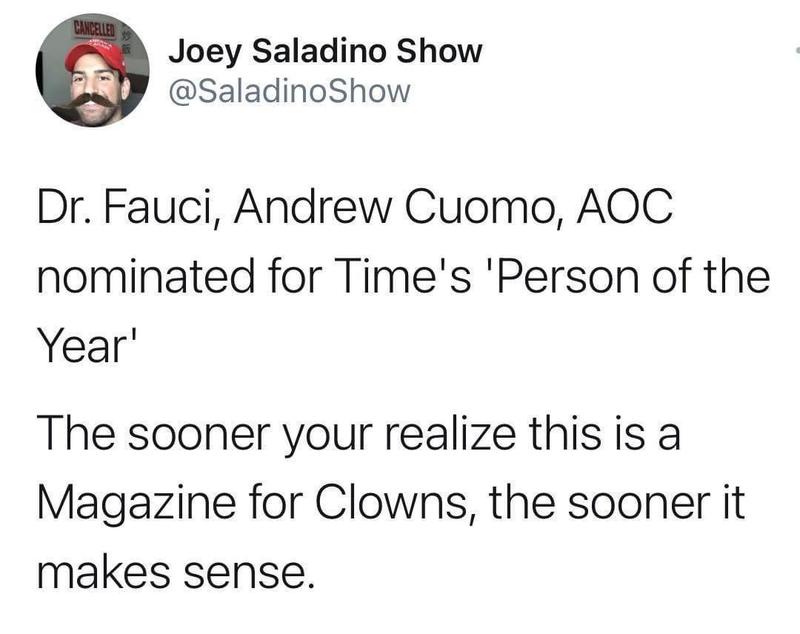The height and width of the screenshot is (634, 800).
Task: Click the words Dr. Fauci in the tweet
Action: (129, 208)
